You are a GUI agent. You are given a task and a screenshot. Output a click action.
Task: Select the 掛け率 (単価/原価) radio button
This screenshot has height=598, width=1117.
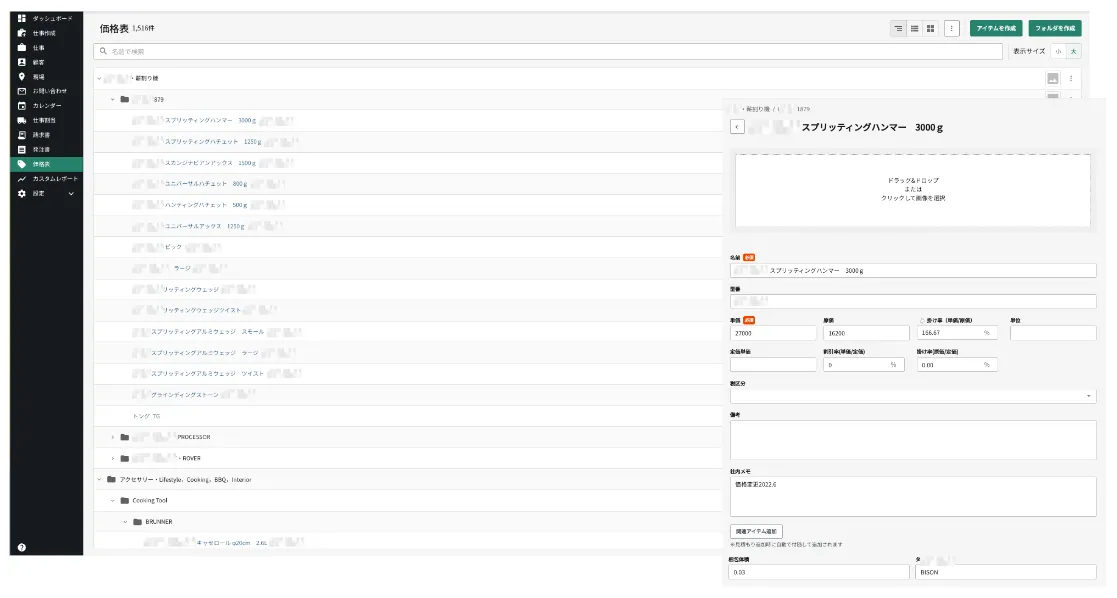922,321
